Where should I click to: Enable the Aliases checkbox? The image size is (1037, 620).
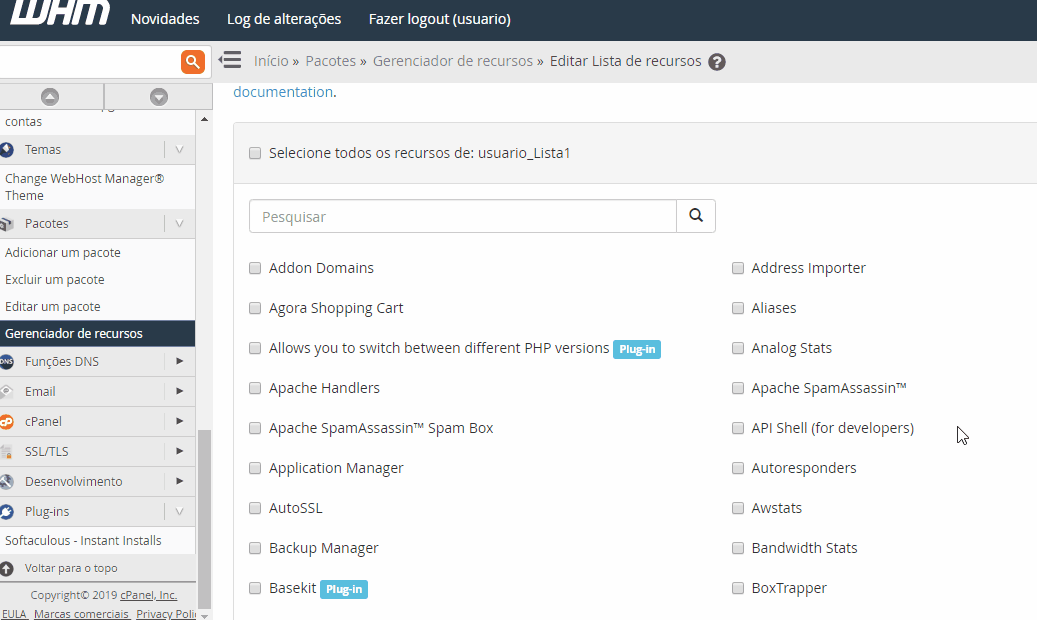(x=737, y=308)
